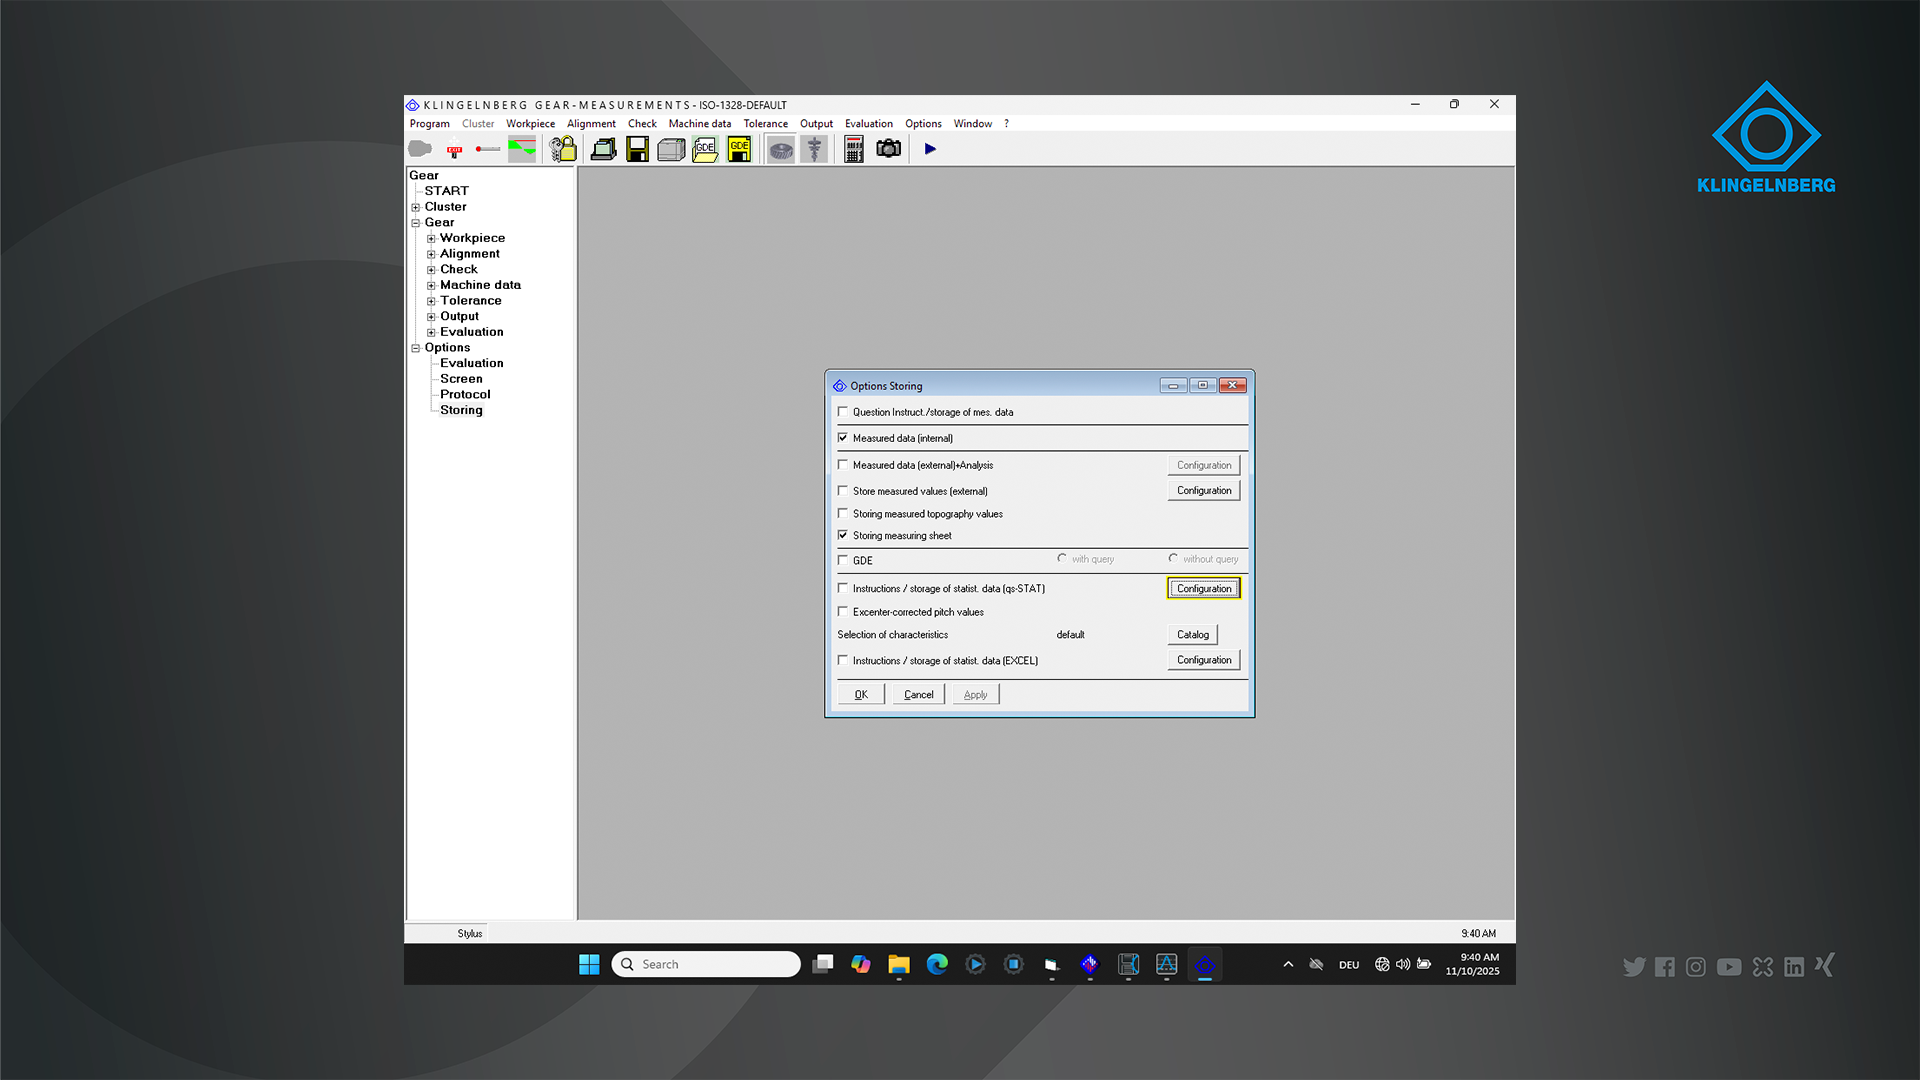The image size is (1920, 1080).
Task: Uncheck Measured data (internal)
Action: 843,438
